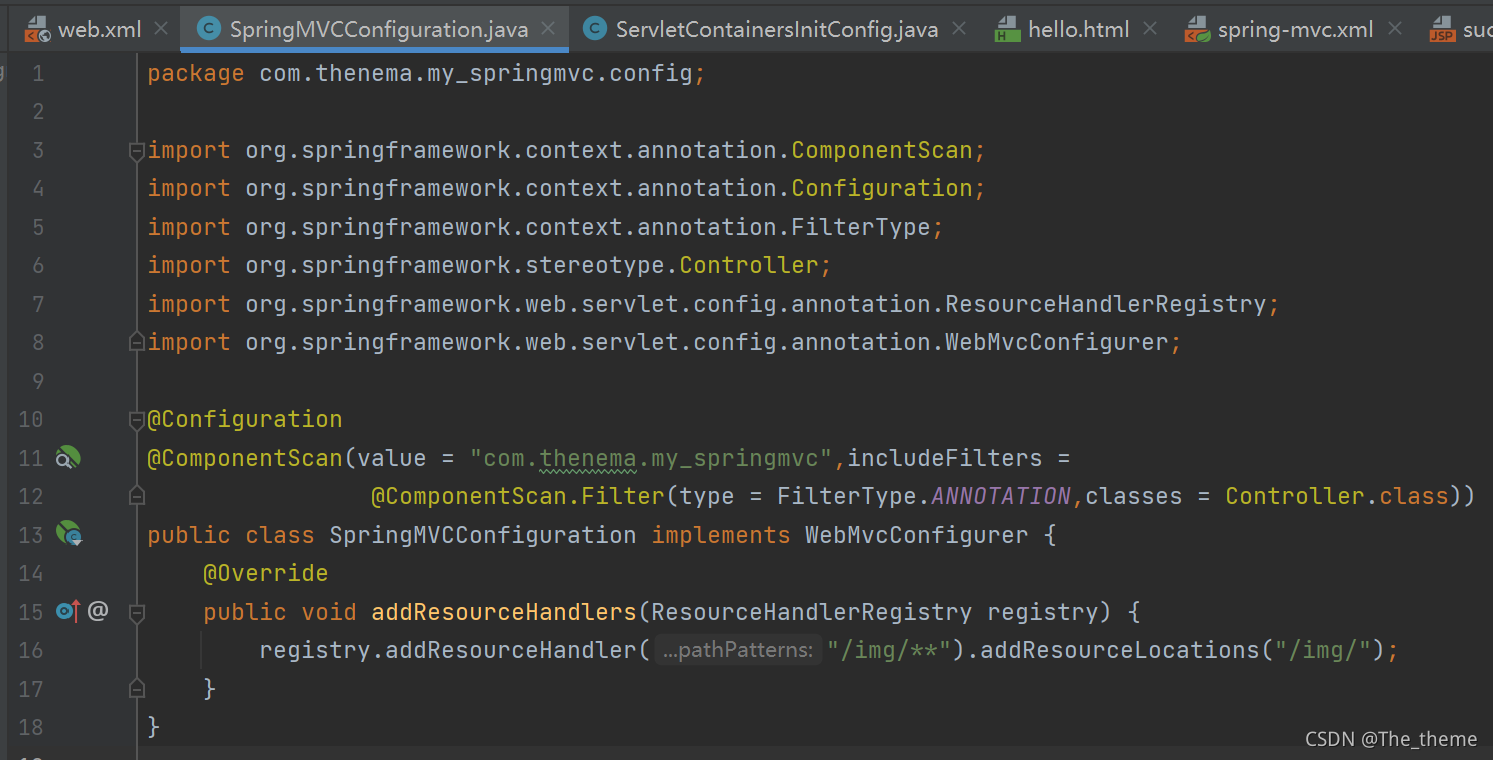This screenshot has width=1493, height=760.
Task: Click Controller.class on line 12
Action: pyautogui.click(x=1337, y=496)
